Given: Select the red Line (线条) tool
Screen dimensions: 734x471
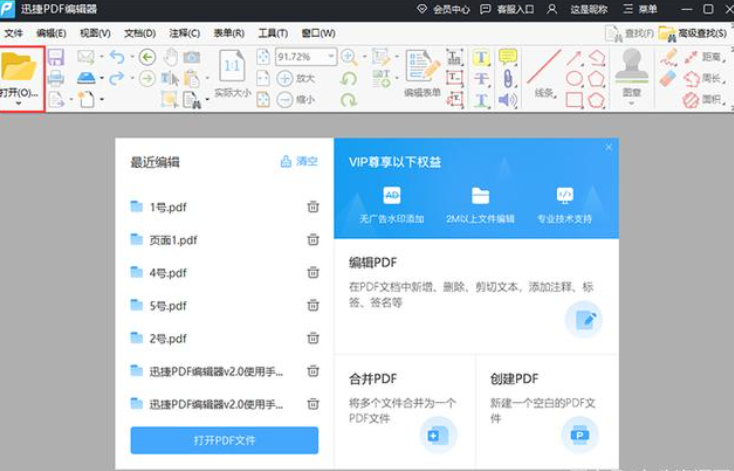Looking at the screenshot, I should coord(544,74).
